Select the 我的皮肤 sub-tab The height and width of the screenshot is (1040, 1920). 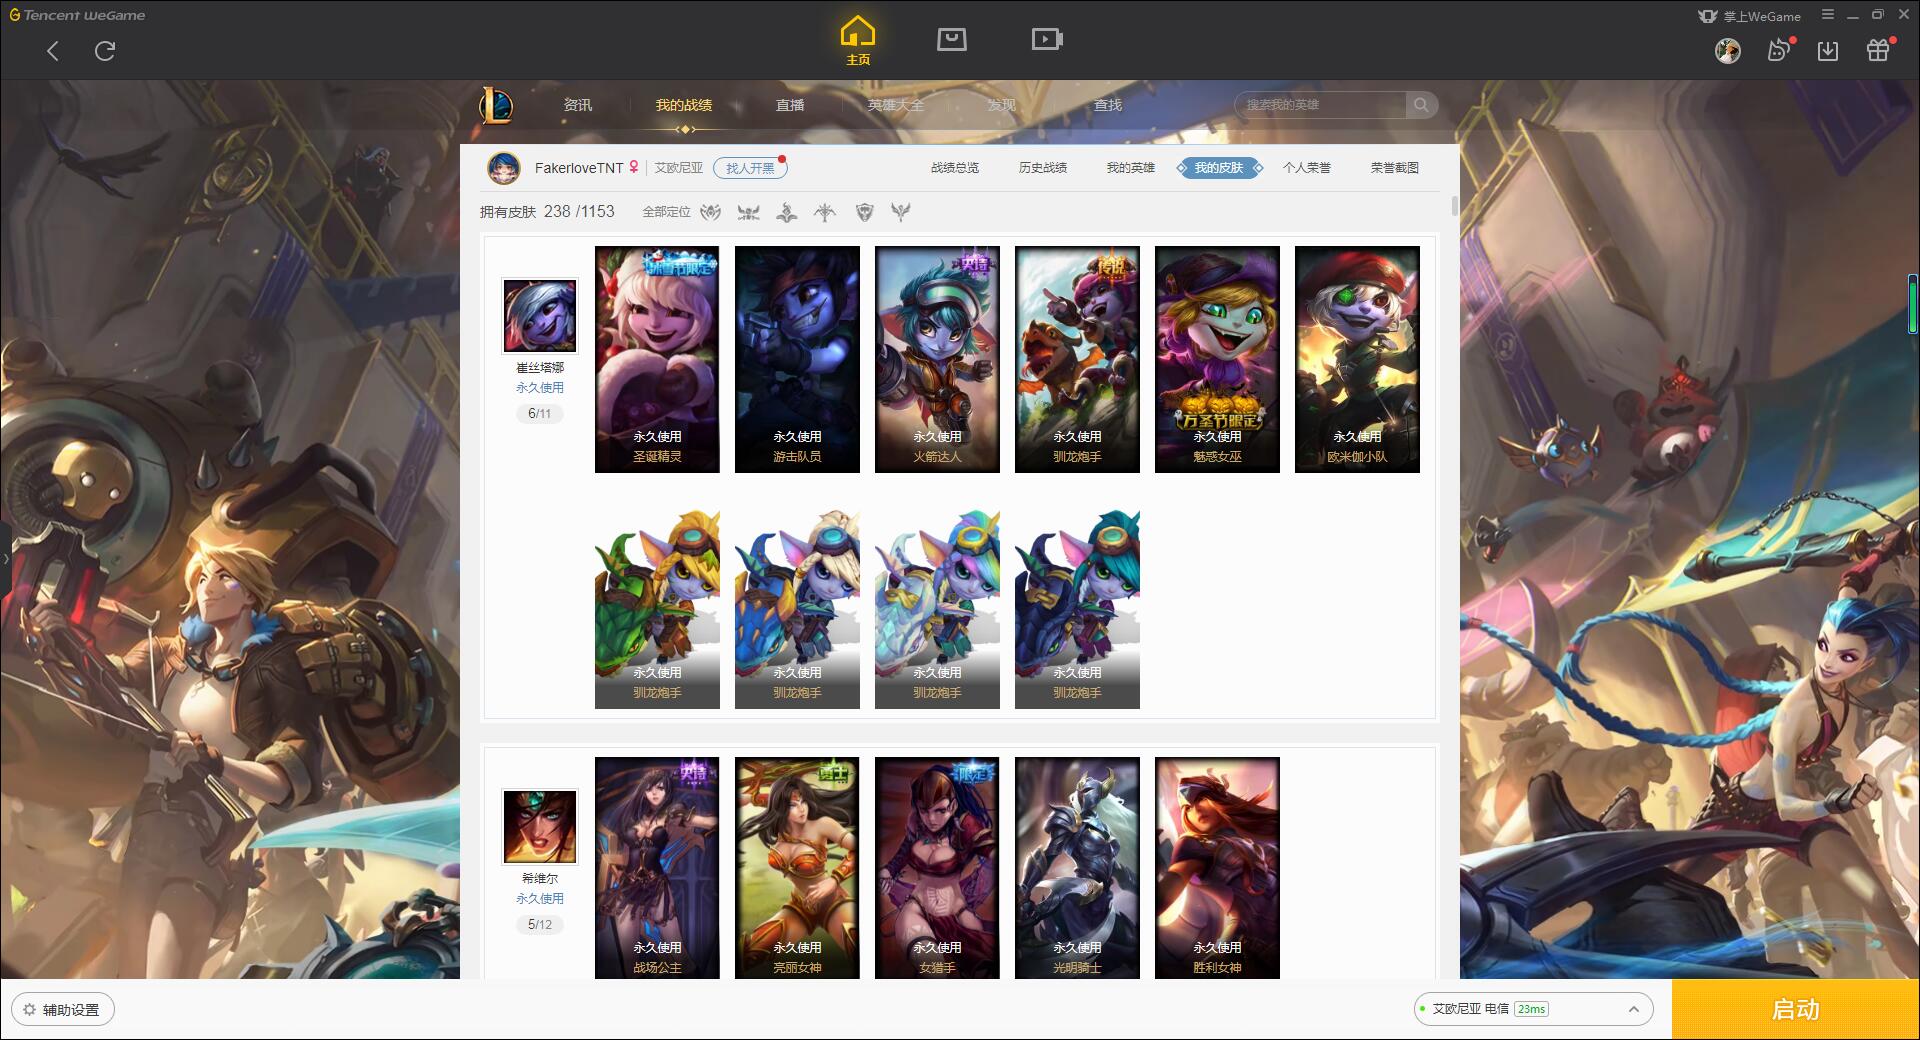pos(1219,168)
